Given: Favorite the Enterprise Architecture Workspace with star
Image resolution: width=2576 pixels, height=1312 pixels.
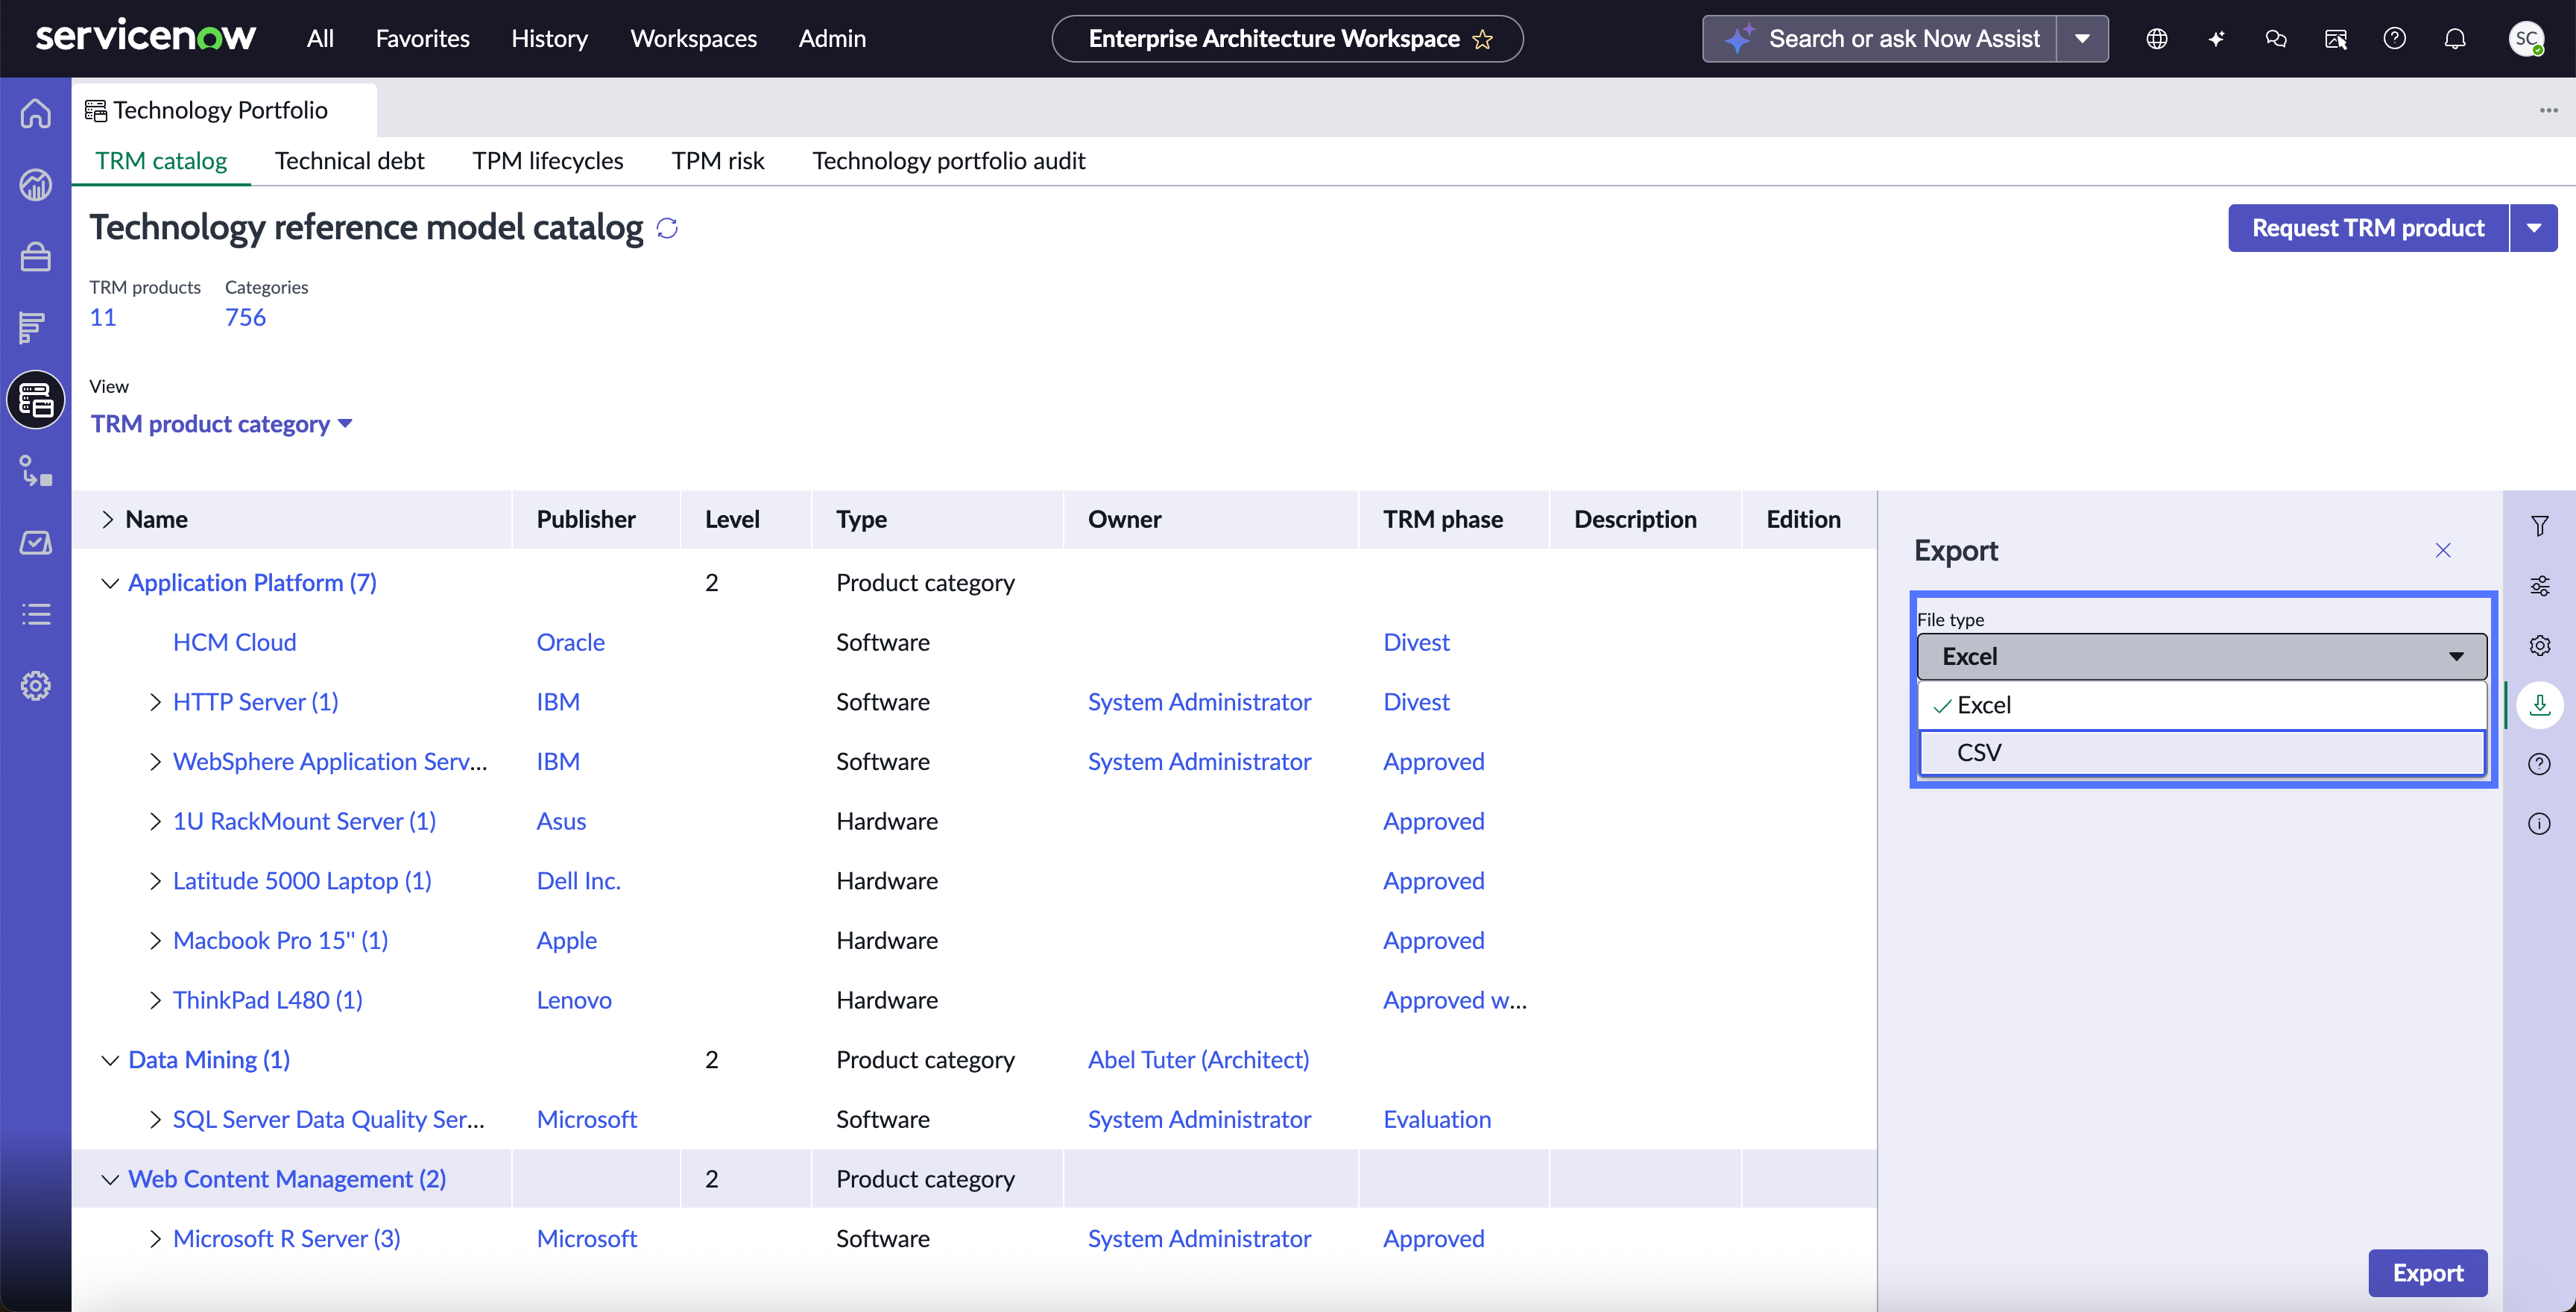Looking at the screenshot, I should pyautogui.click(x=1482, y=39).
